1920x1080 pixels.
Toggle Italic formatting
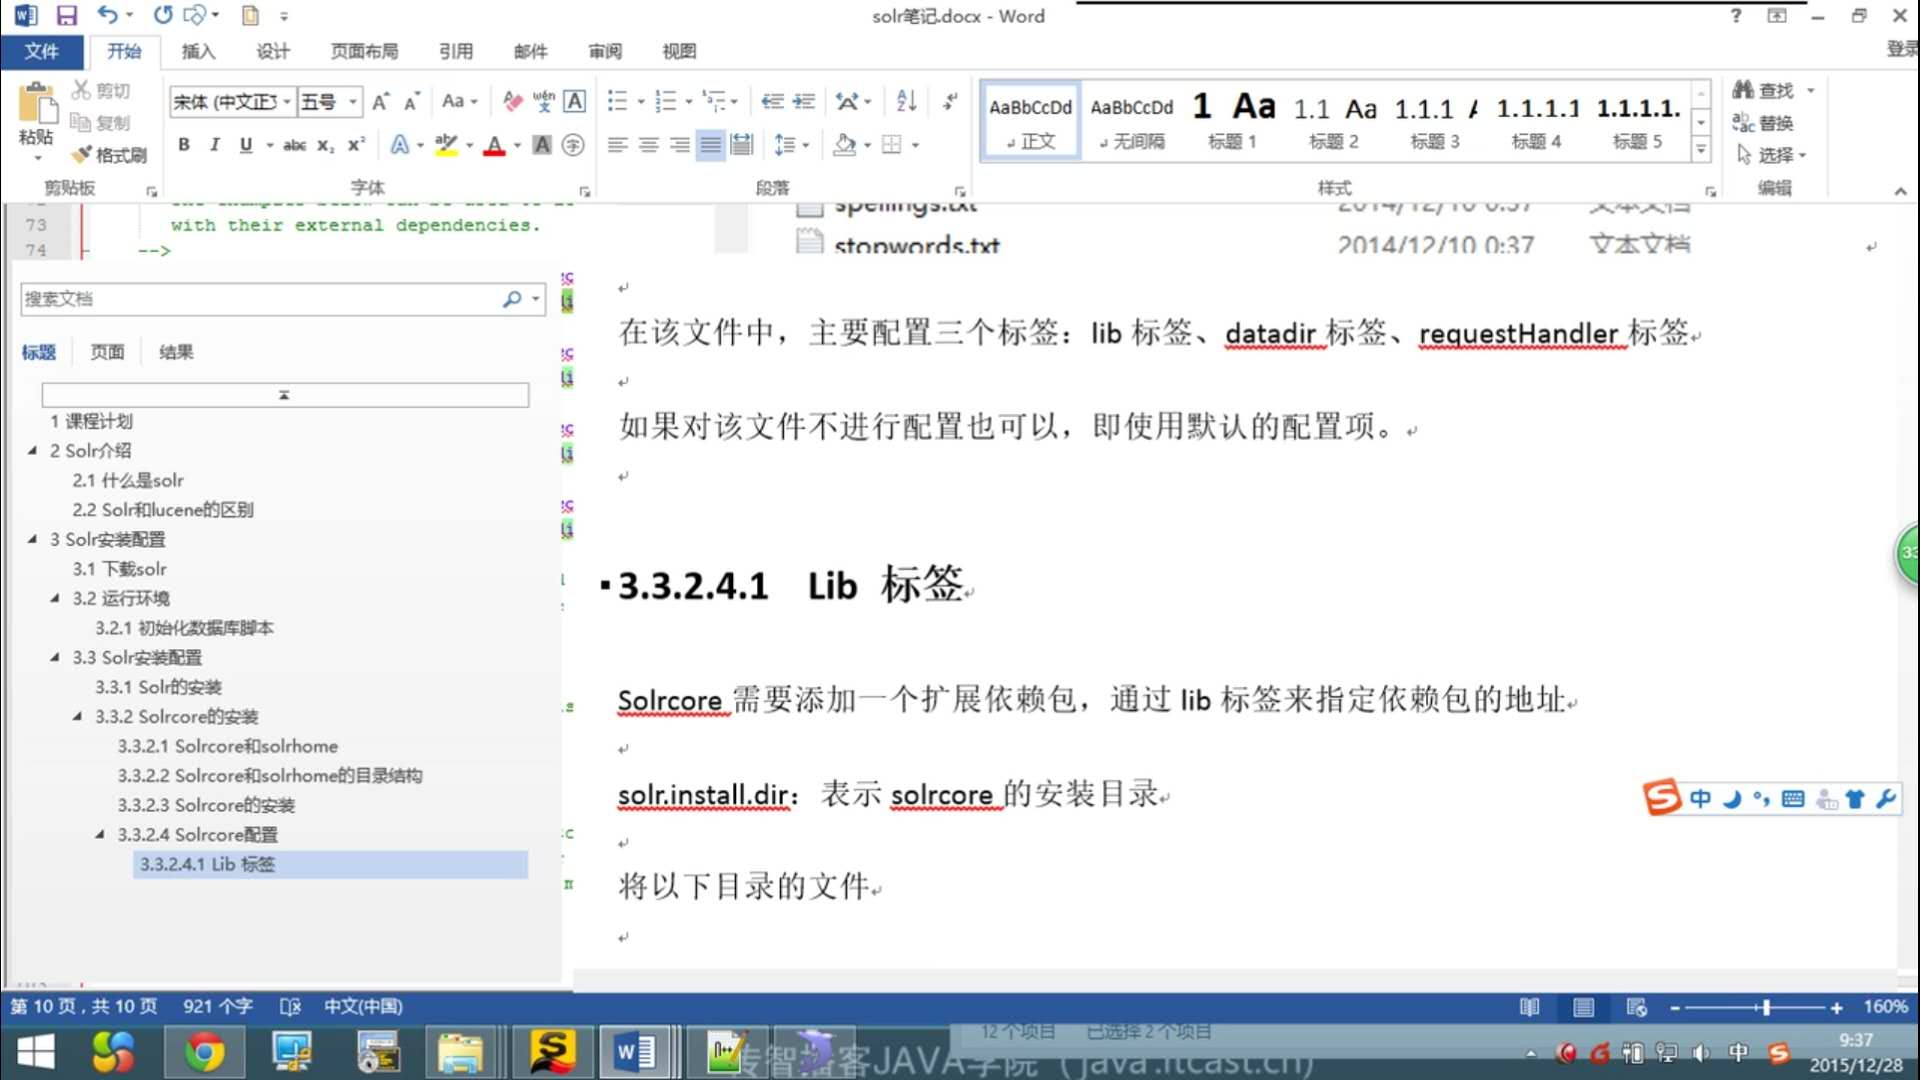(214, 145)
